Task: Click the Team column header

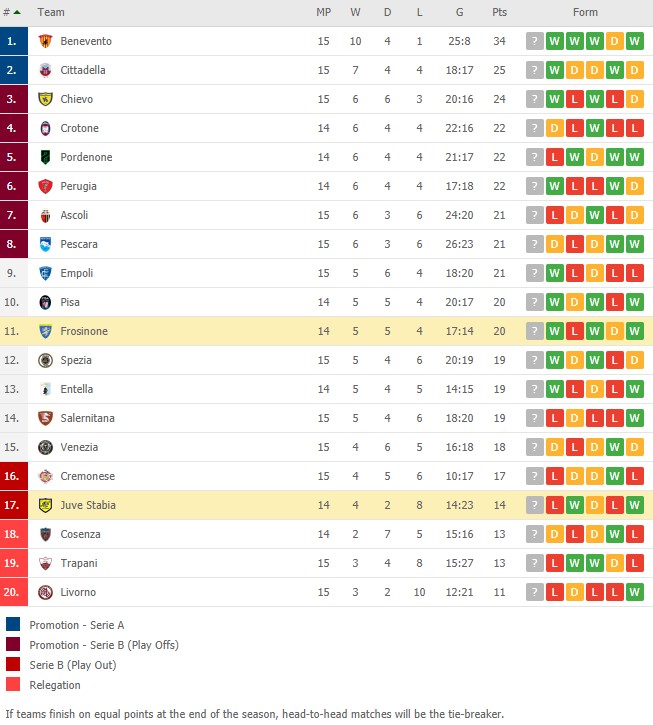Action: tap(51, 12)
